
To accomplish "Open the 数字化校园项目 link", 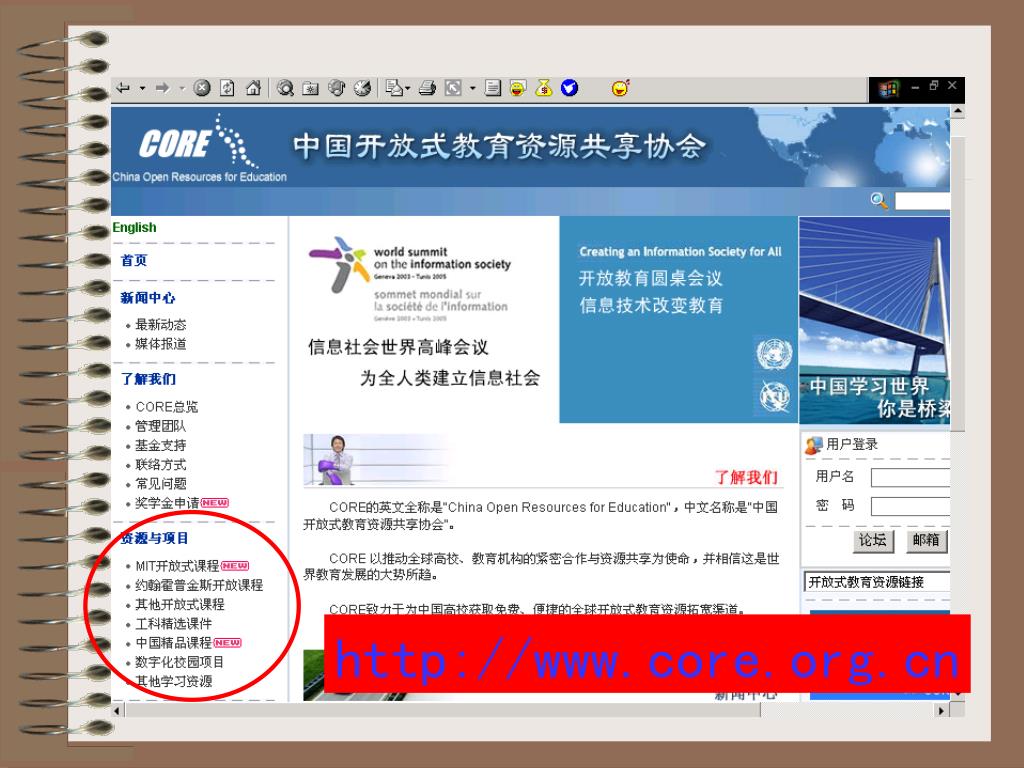I will [180, 662].
